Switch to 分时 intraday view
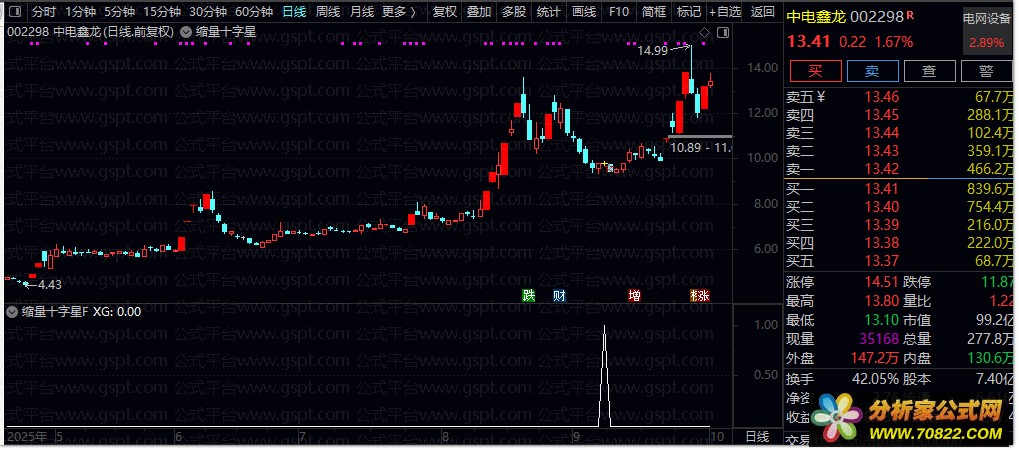The image size is (1019, 450). coord(44,12)
